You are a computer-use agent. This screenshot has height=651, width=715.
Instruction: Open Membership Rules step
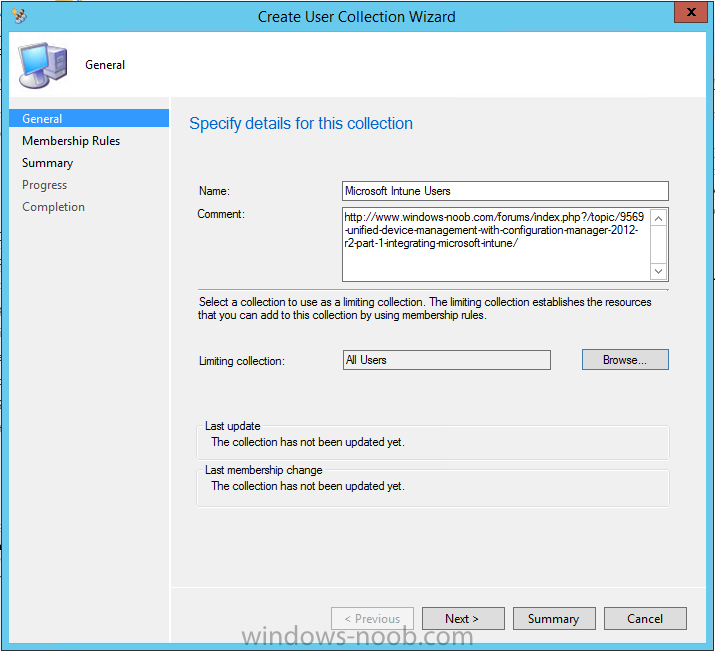pos(71,140)
